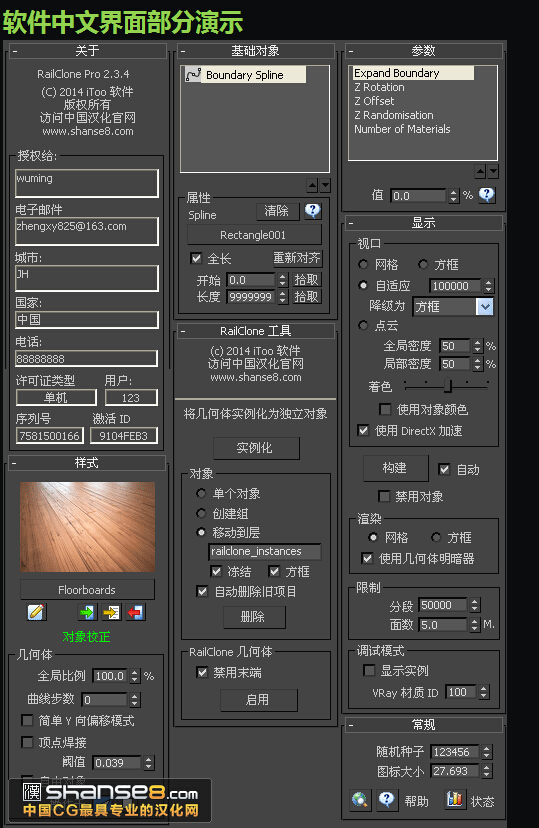Select the 网格 viewport radio button
The image size is (539, 828).
click(x=363, y=264)
